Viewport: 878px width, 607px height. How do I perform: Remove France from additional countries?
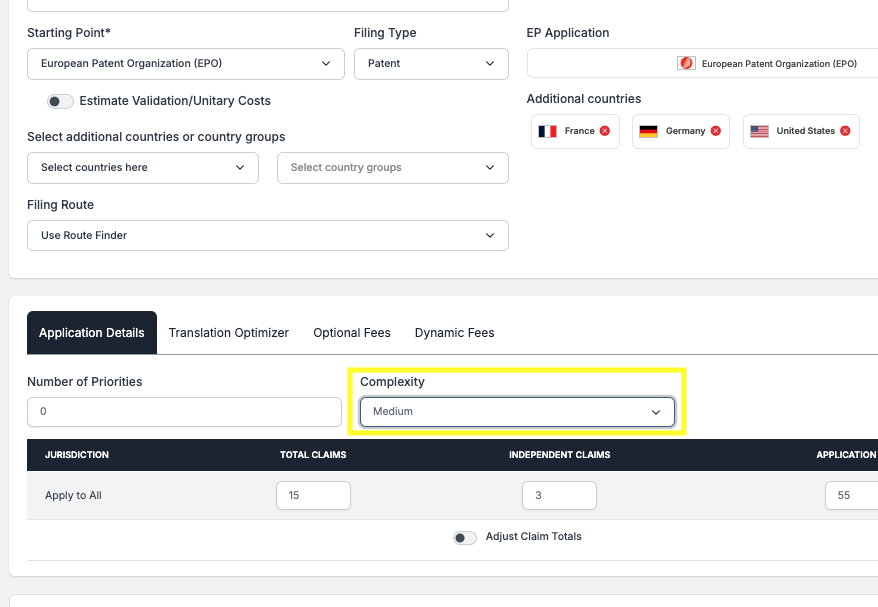[605, 131]
